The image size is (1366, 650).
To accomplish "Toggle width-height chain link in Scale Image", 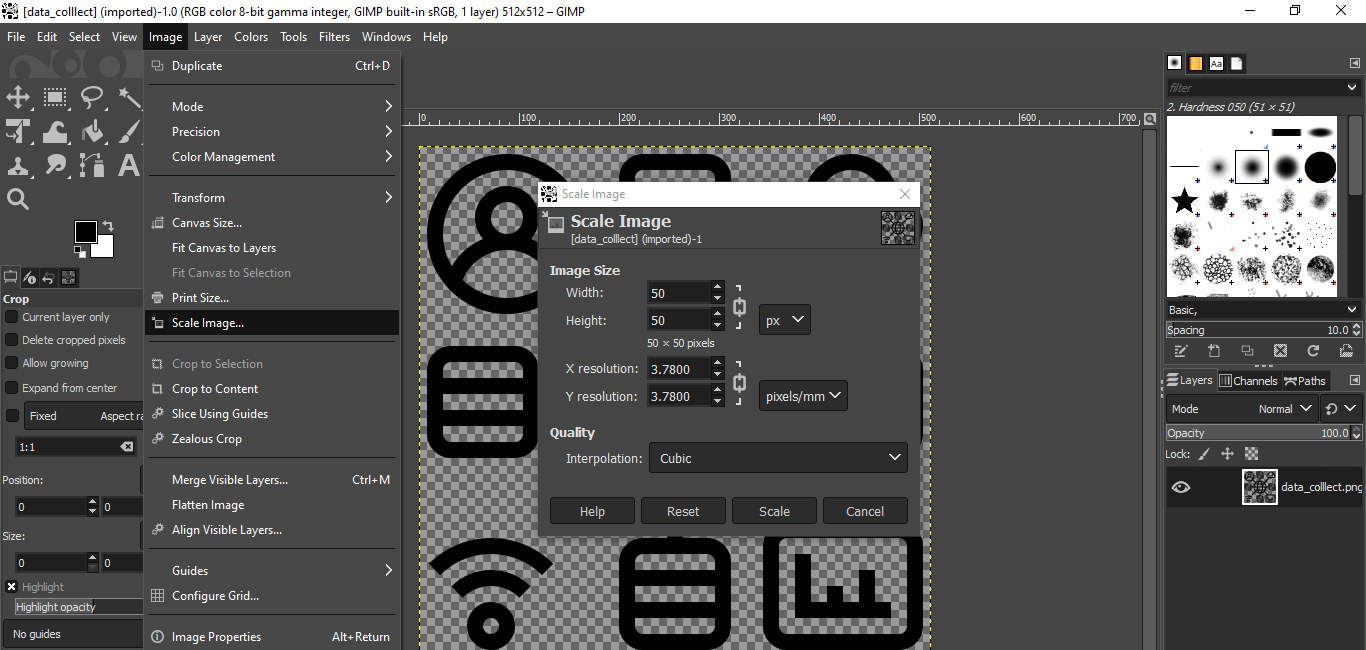I will point(739,307).
